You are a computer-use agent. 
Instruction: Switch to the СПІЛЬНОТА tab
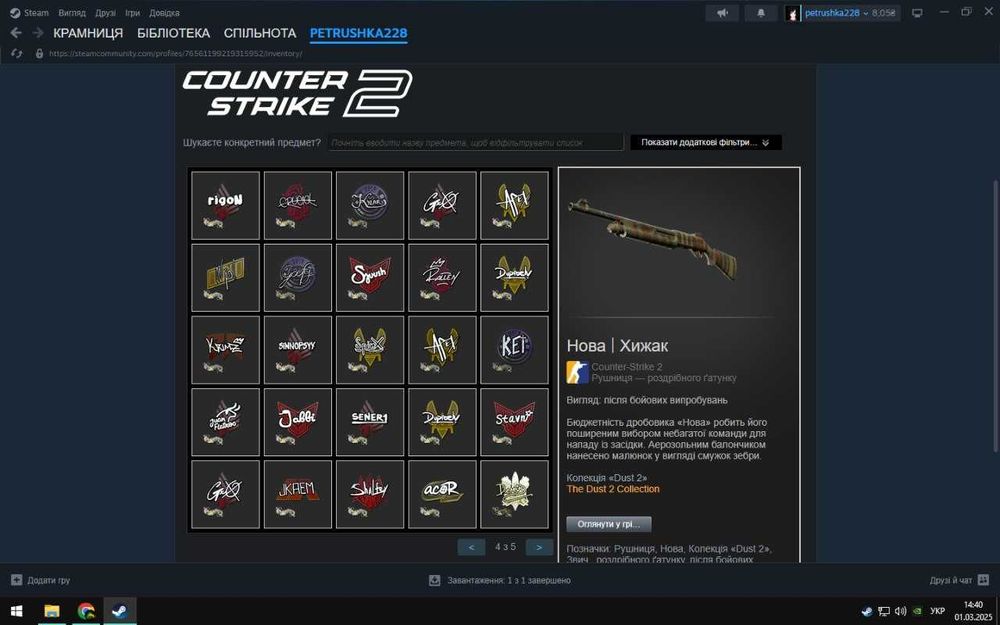[260, 33]
